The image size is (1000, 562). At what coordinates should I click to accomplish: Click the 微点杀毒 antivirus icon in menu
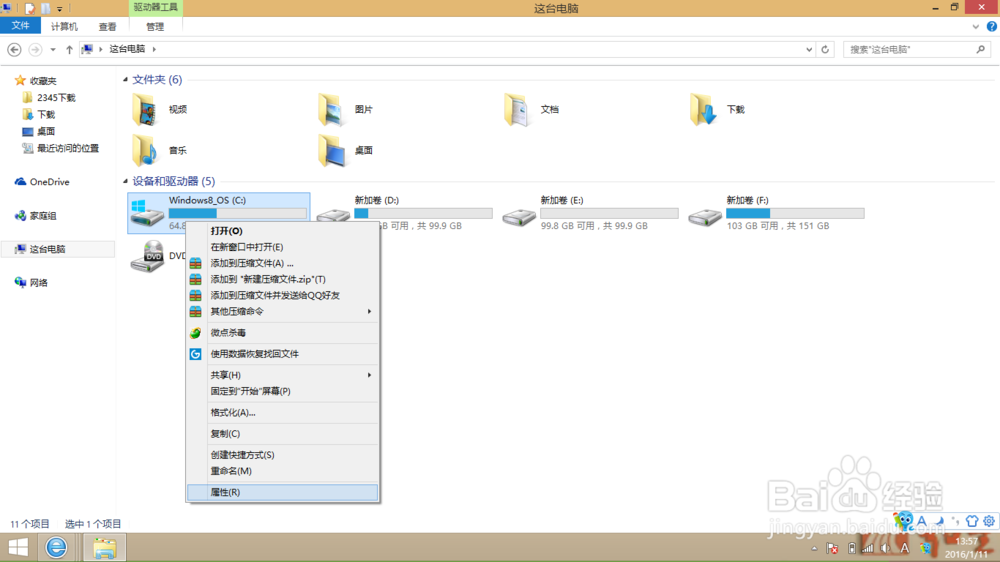[x=195, y=333]
